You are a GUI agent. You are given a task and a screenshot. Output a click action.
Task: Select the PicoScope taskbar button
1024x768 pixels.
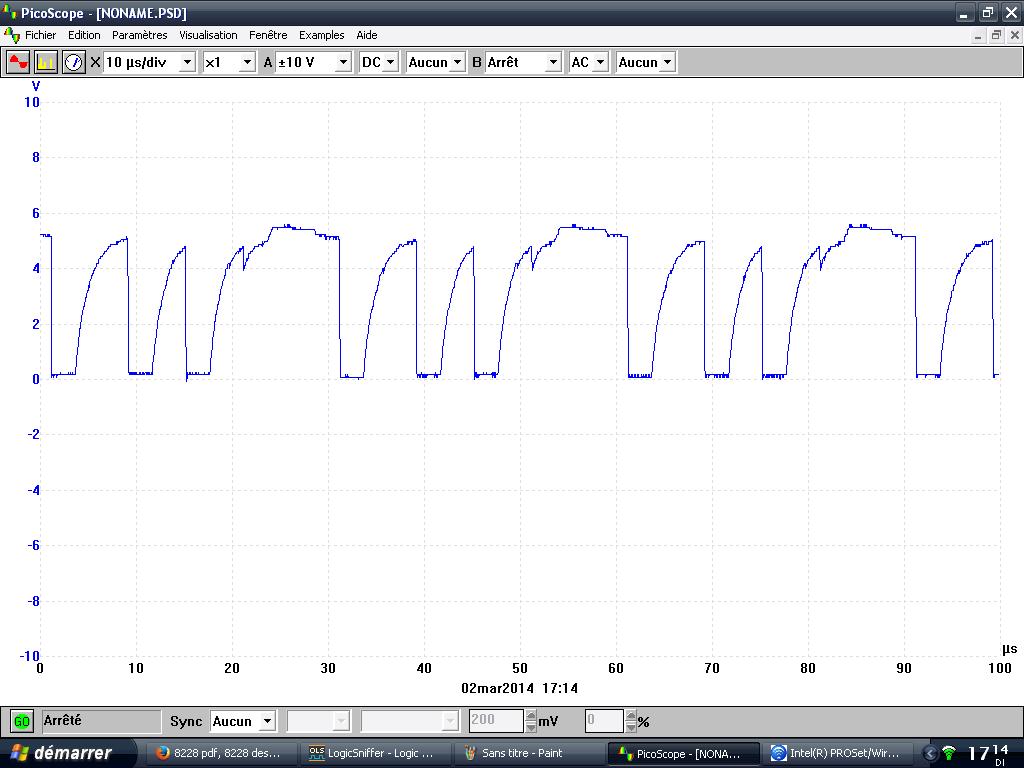pyautogui.click(x=684, y=754)
